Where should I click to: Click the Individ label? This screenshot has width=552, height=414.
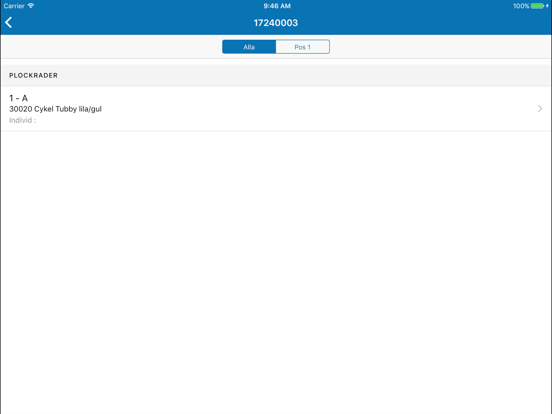23,120
